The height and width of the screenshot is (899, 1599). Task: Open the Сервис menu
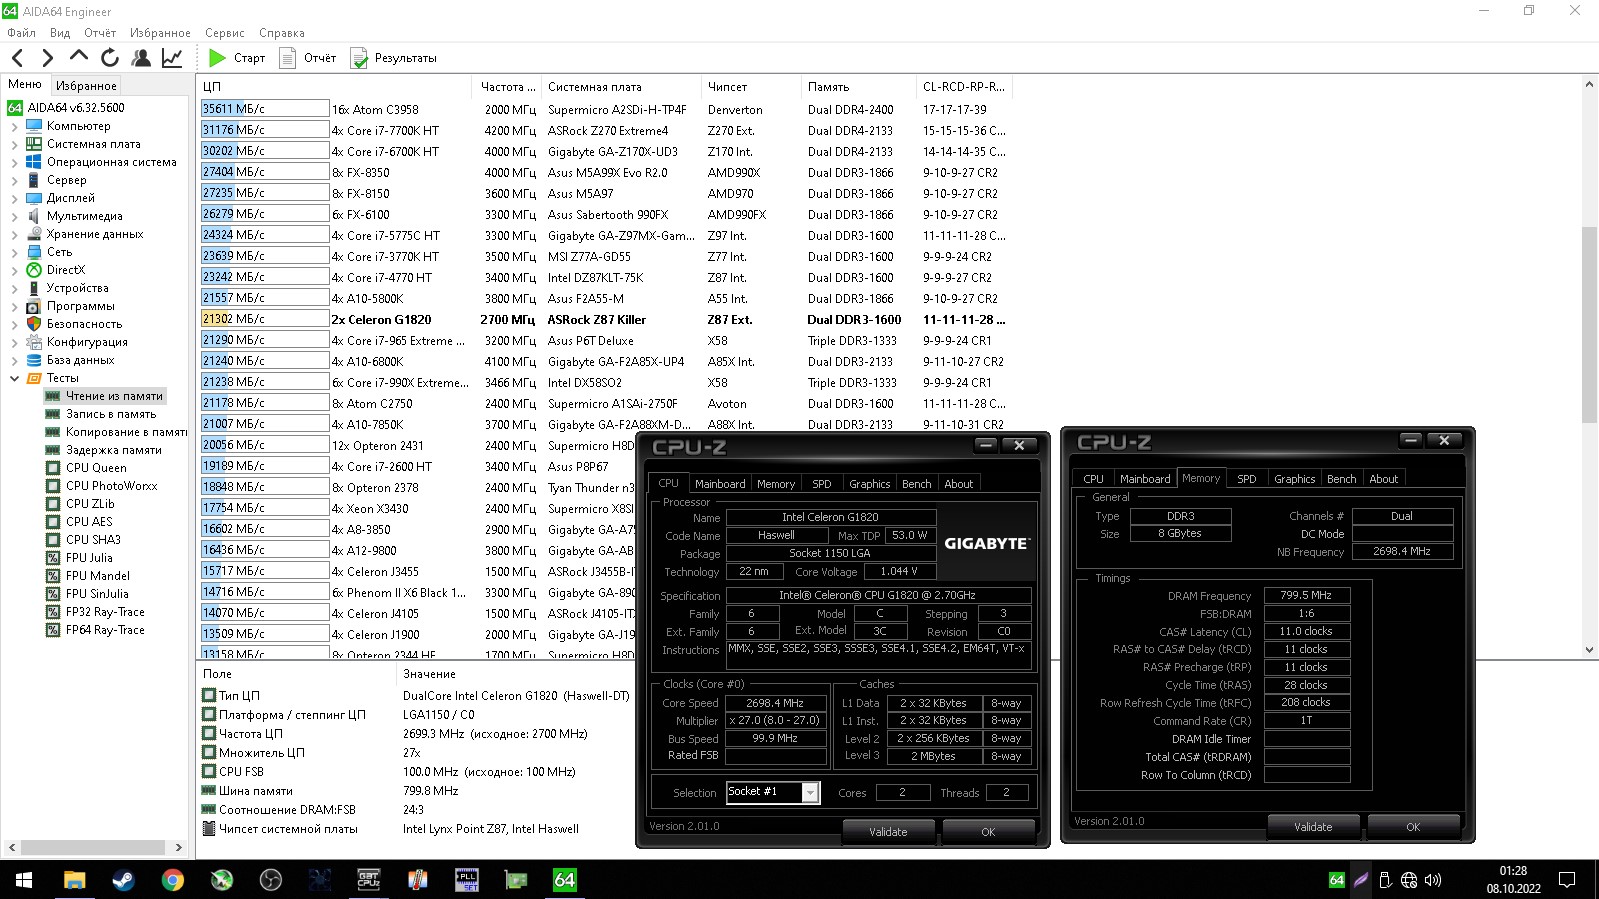coord(225,33)
